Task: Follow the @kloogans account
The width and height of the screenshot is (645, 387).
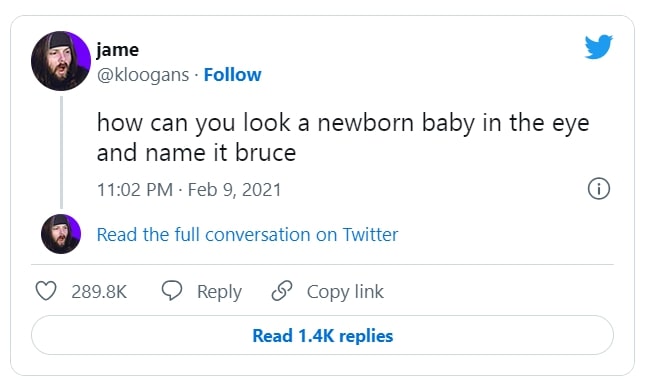Action: click(232, 75)
